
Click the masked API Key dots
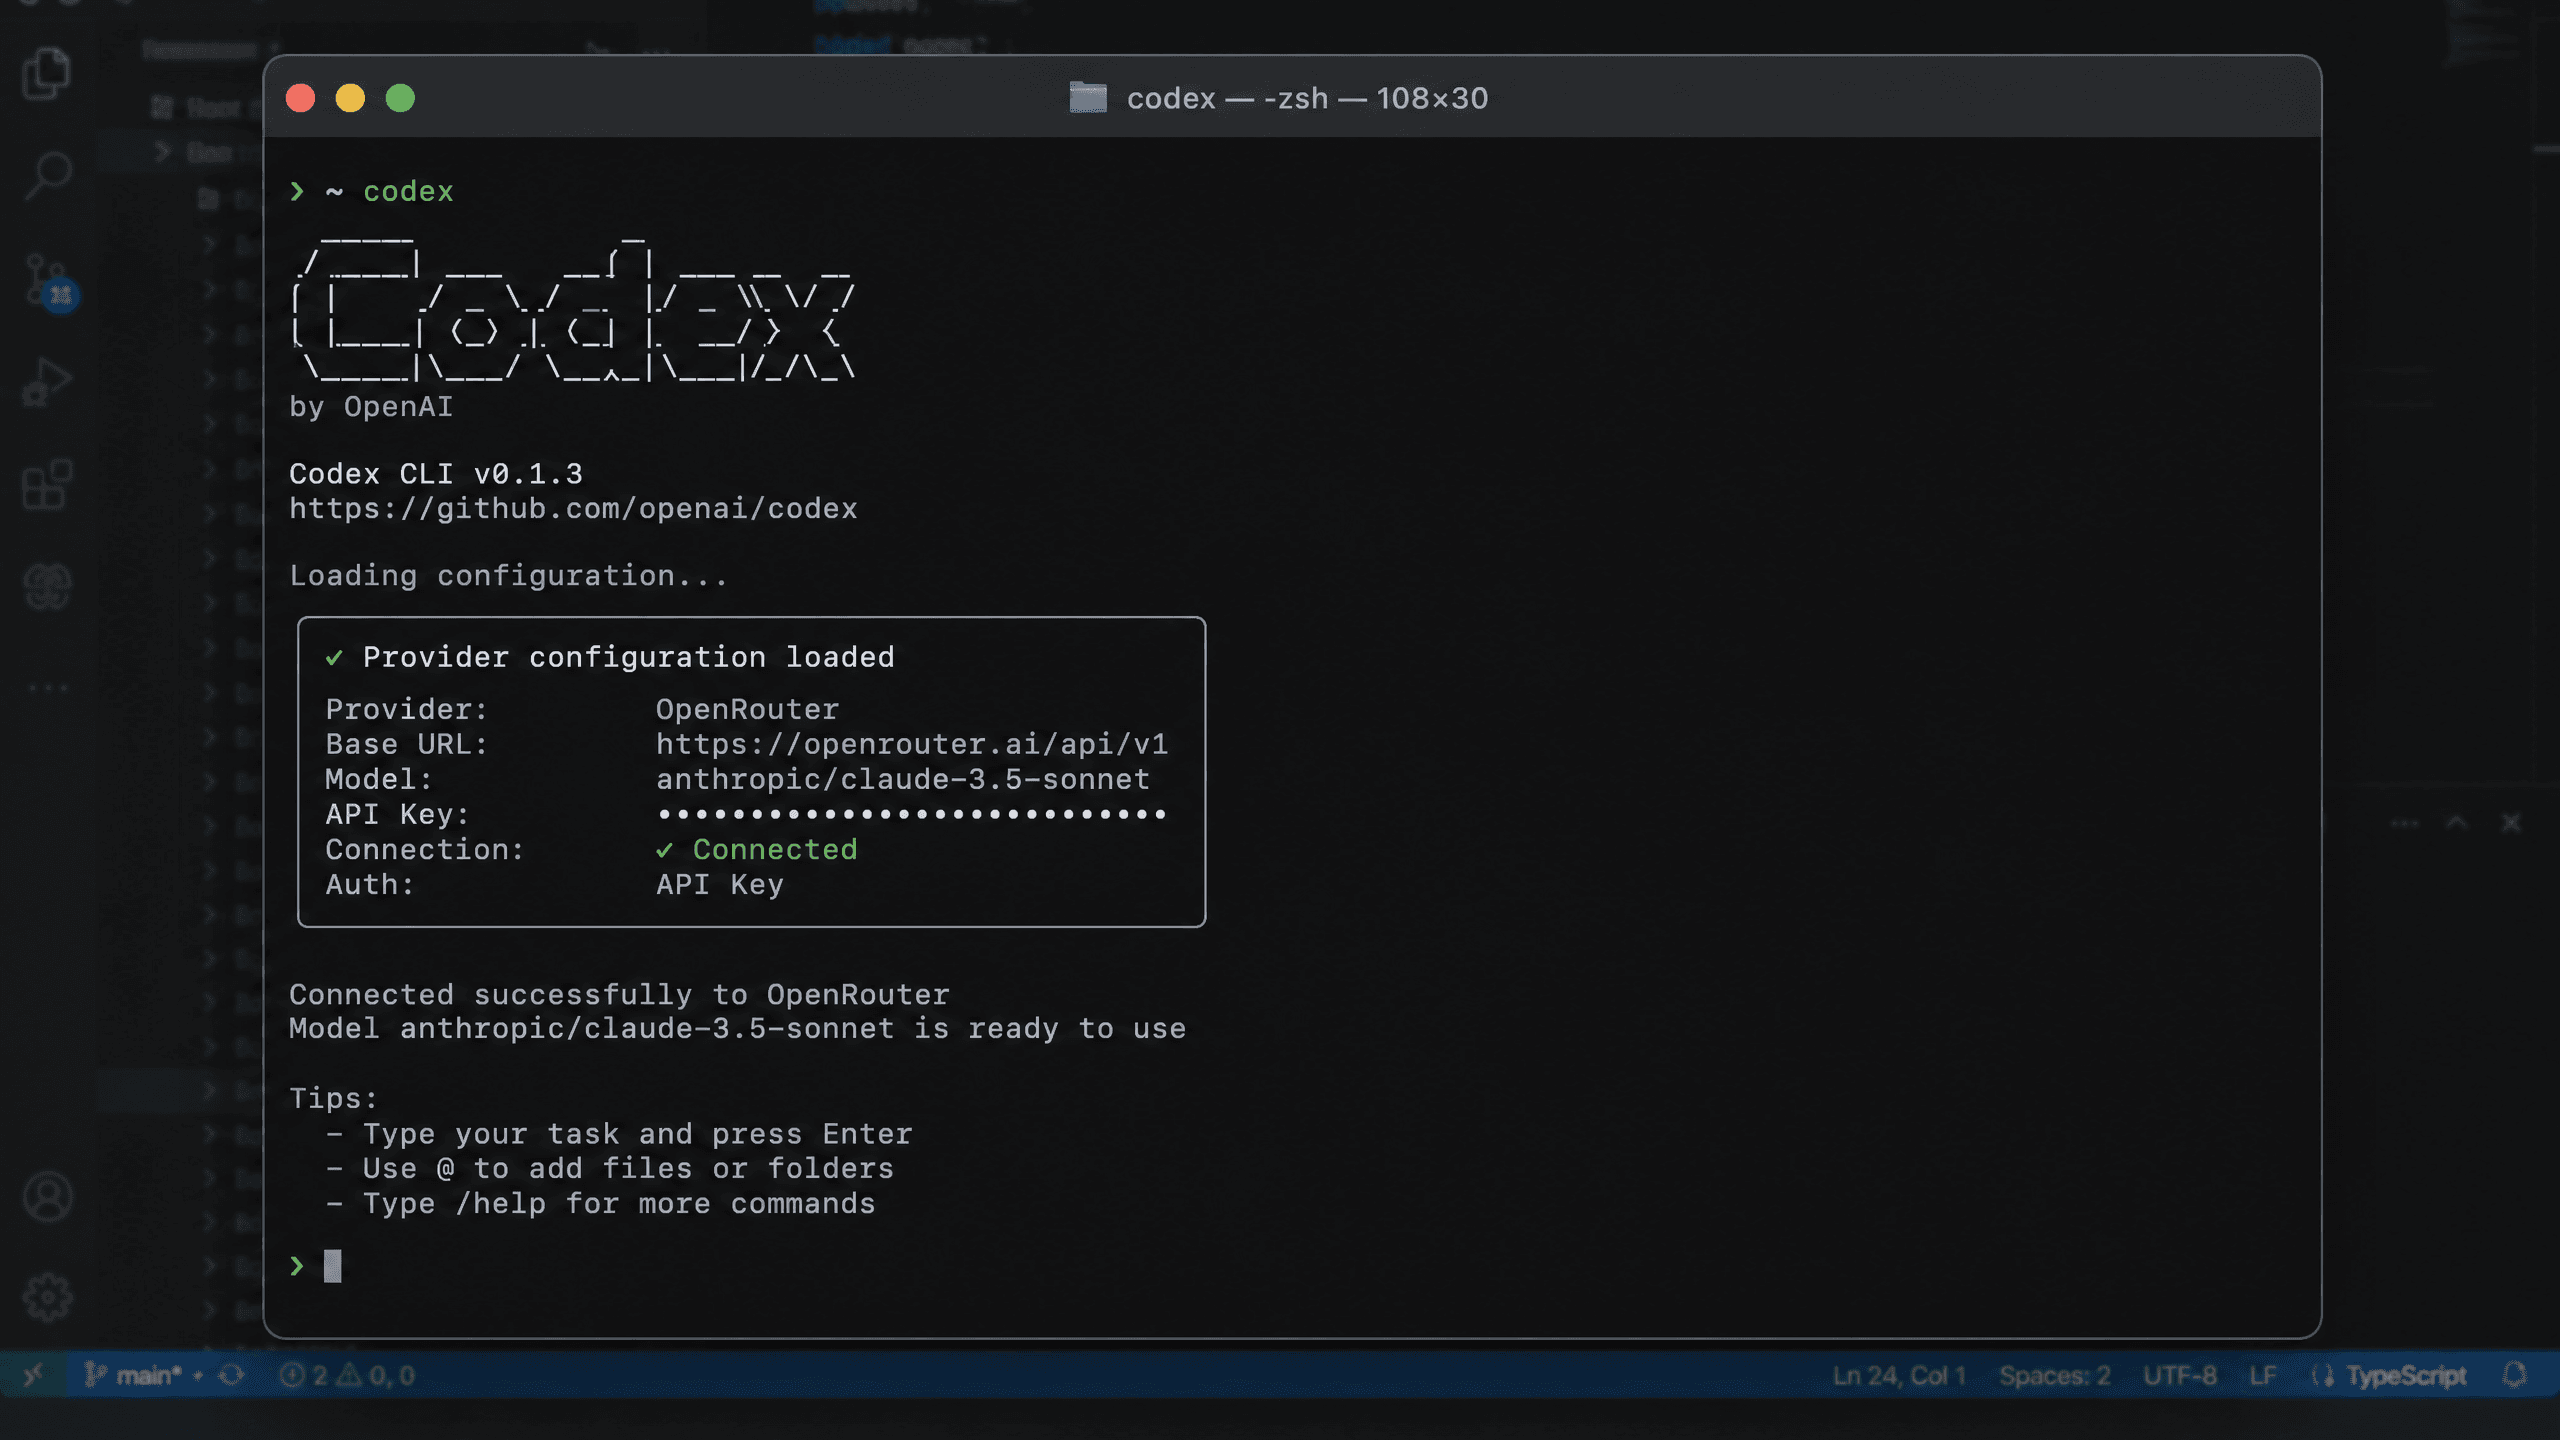(911, 815)
